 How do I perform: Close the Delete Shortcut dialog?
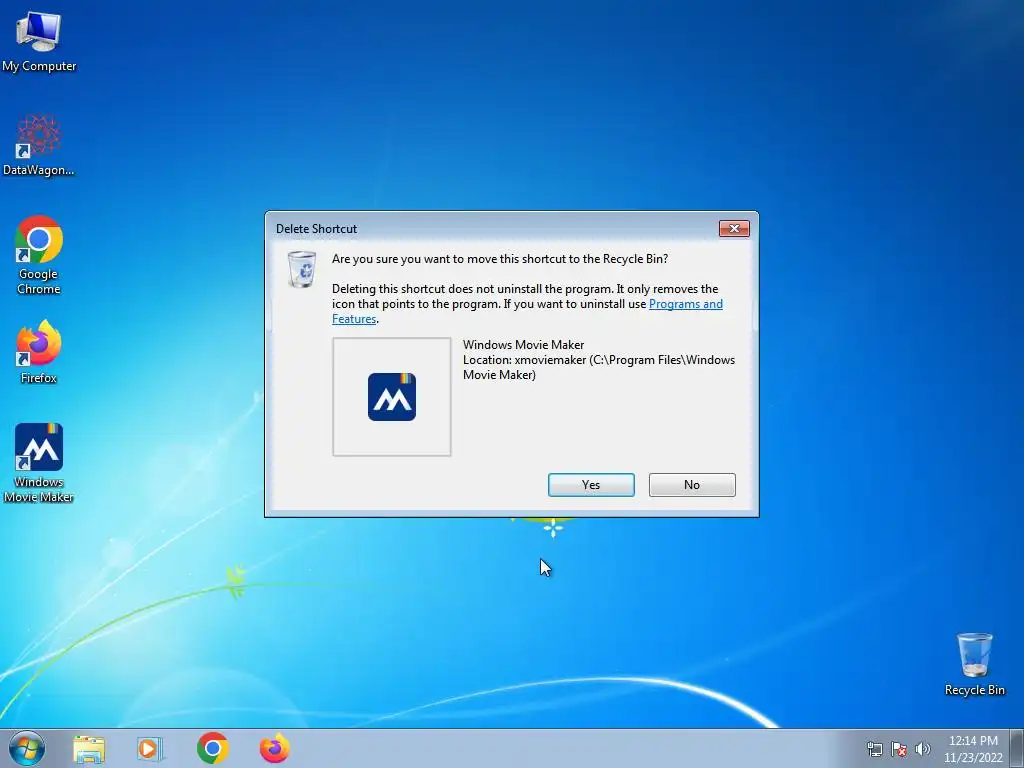point(734,228)
